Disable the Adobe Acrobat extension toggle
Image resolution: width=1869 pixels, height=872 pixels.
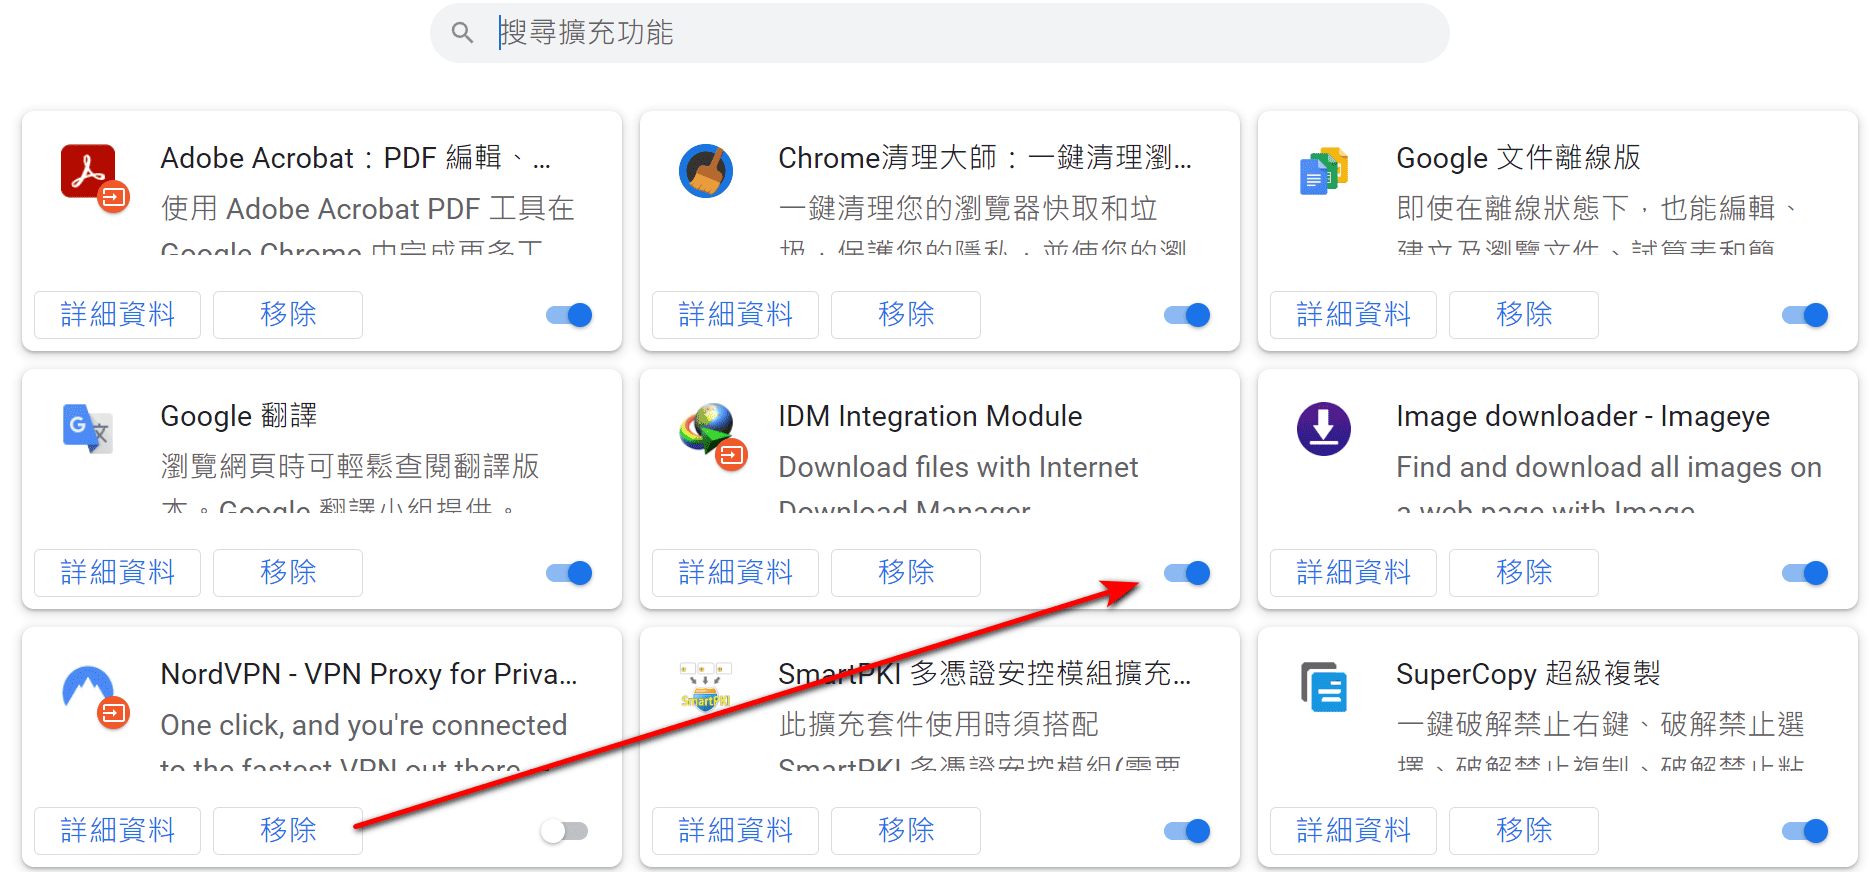coord(569,315)
